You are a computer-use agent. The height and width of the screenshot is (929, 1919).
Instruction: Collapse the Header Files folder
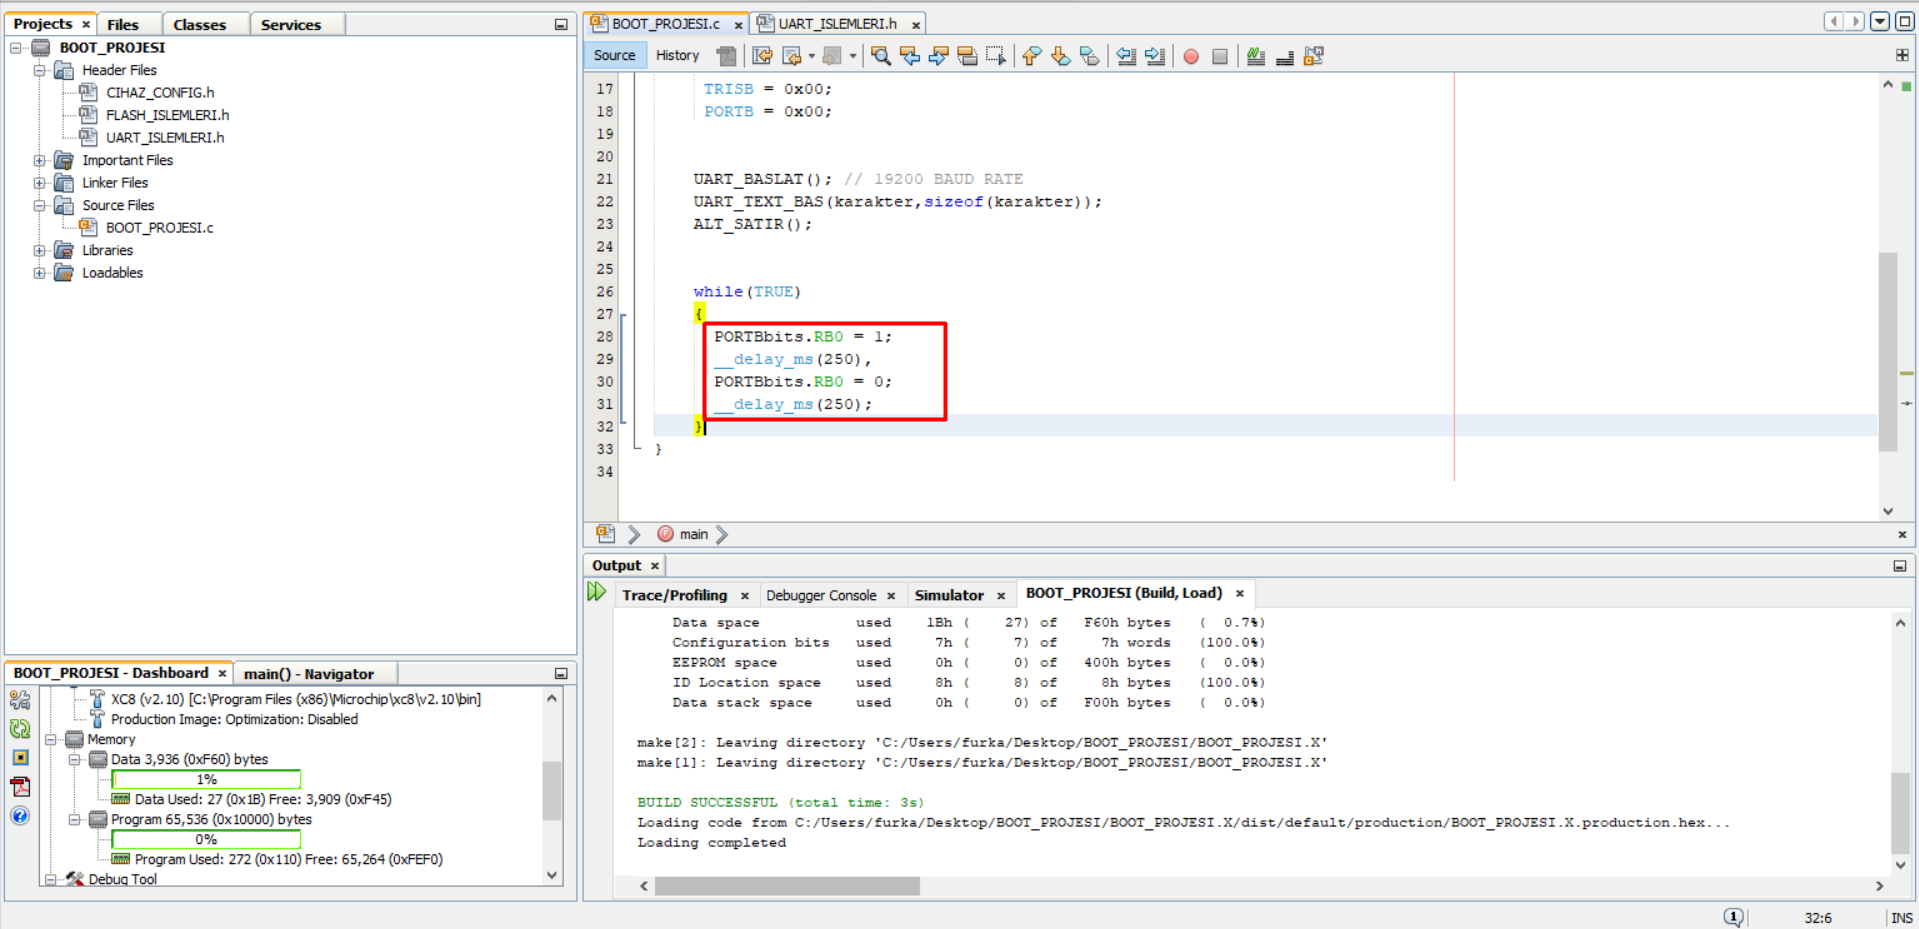[x=39, y=70]
